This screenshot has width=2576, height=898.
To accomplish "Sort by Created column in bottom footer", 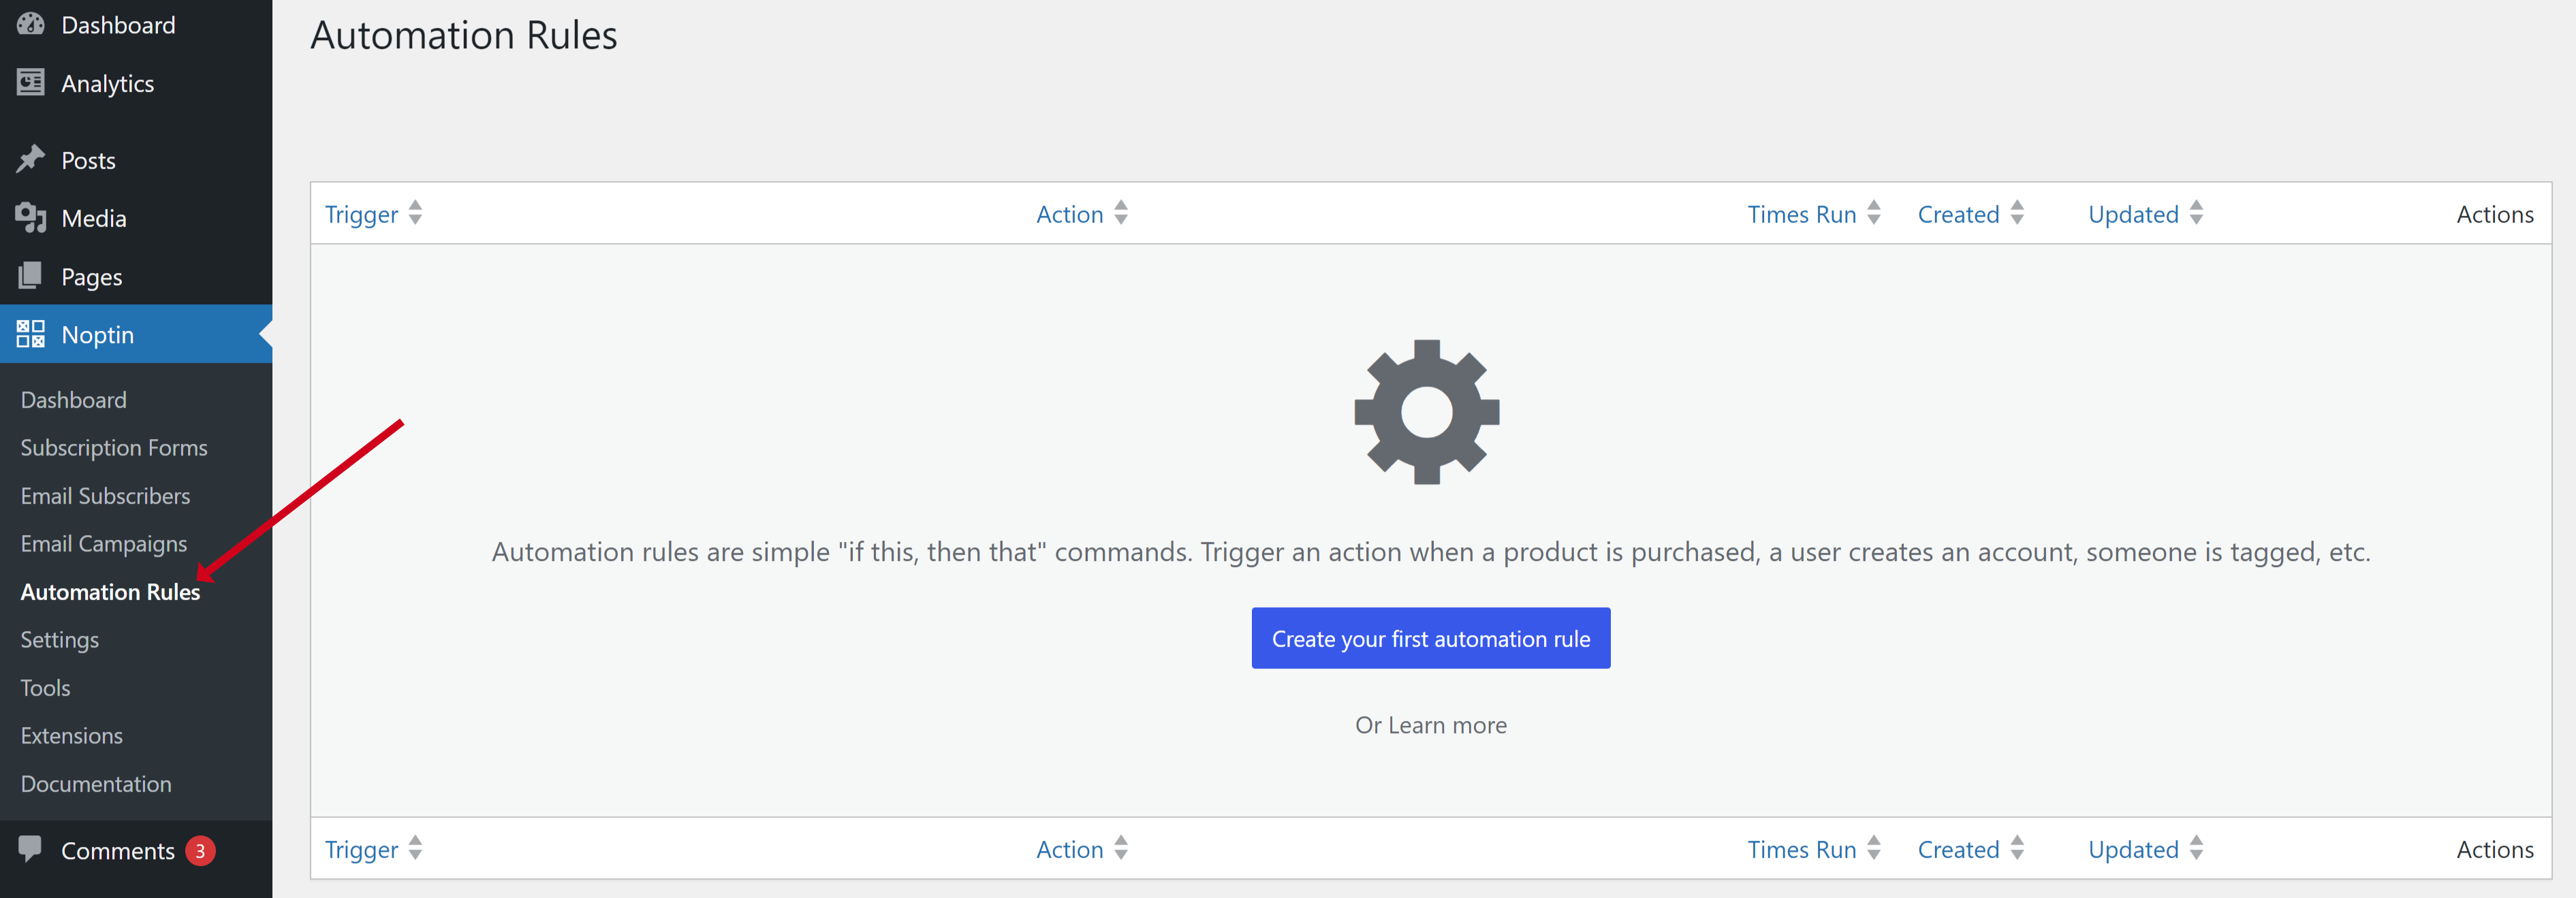I will pos(1958,849).
